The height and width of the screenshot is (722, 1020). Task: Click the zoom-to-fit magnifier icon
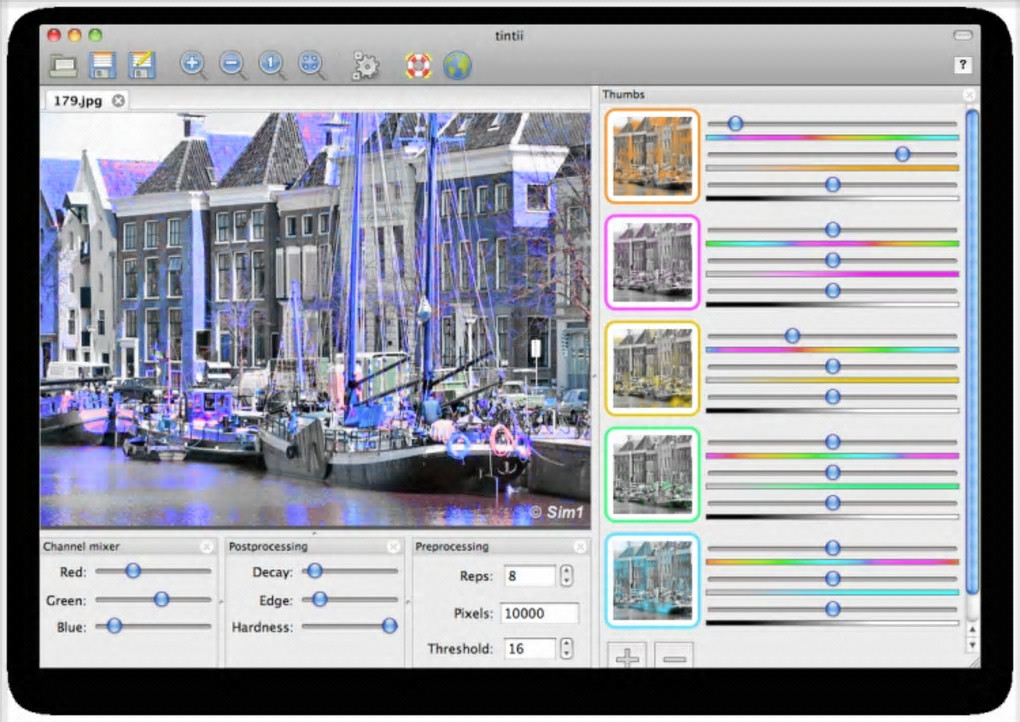click(312, 65)
